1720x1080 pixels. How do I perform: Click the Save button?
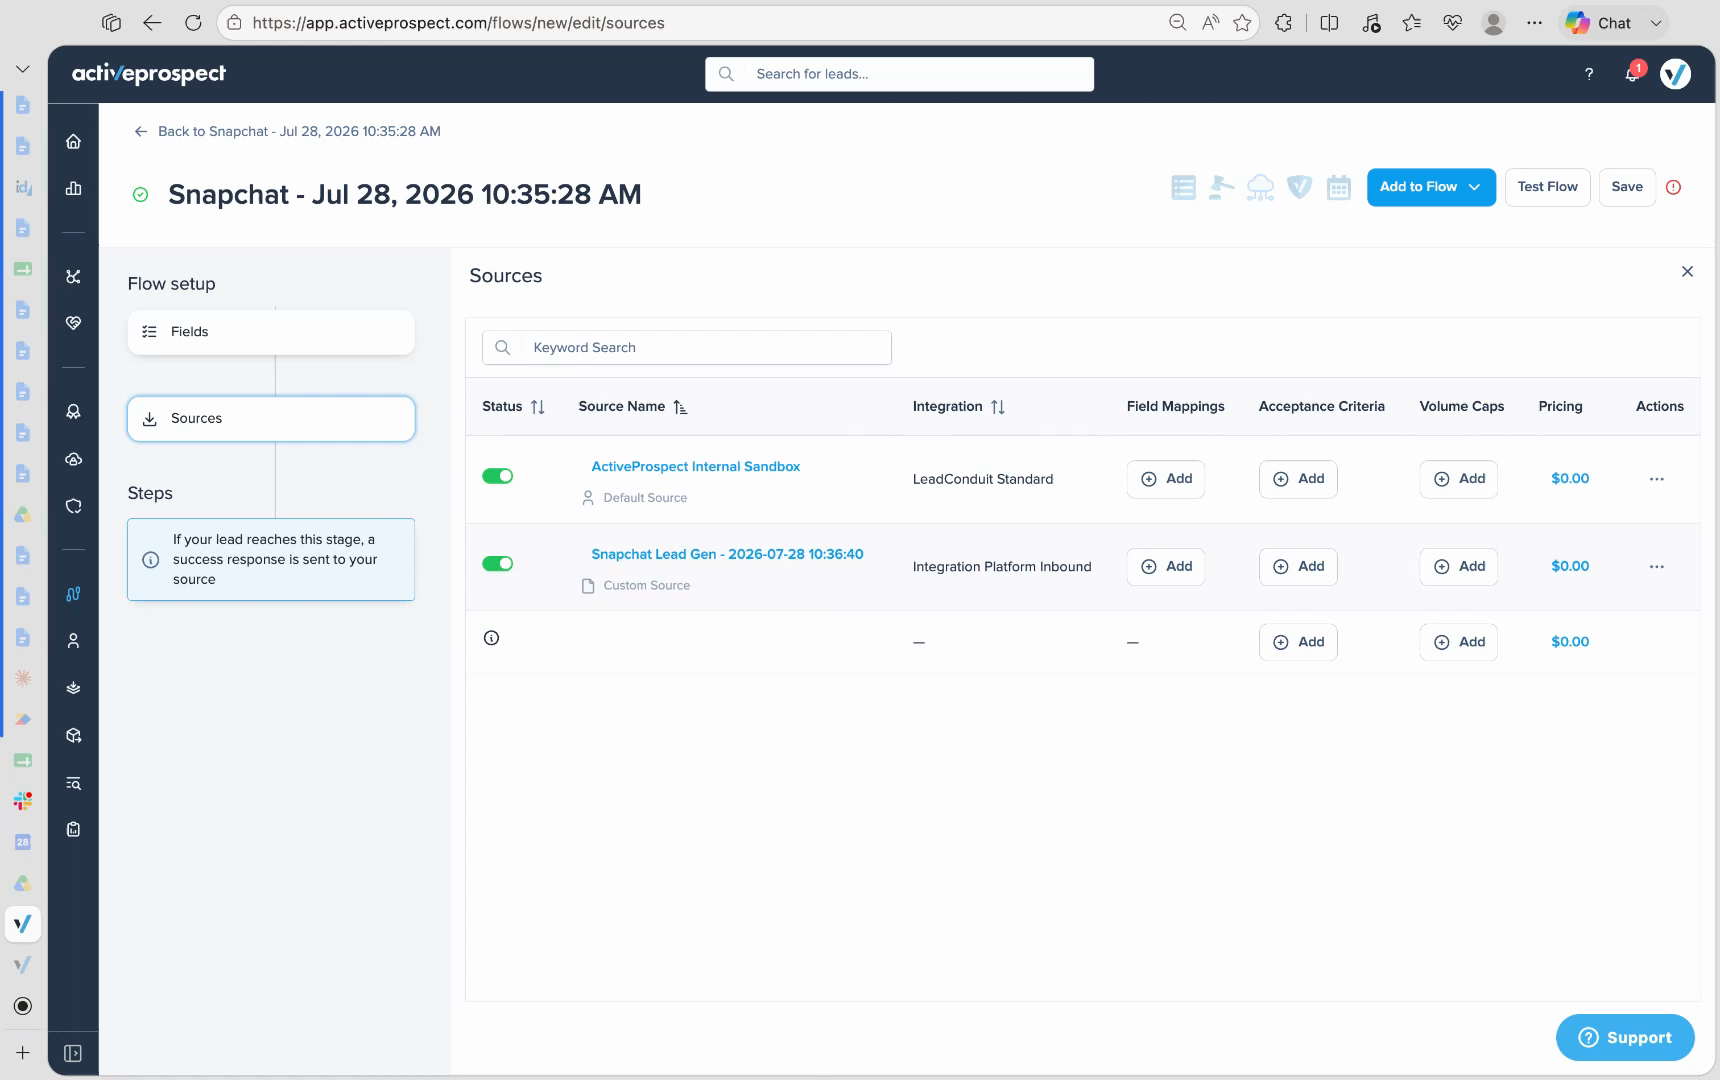pyautogui.click(x=1627, y=187)
